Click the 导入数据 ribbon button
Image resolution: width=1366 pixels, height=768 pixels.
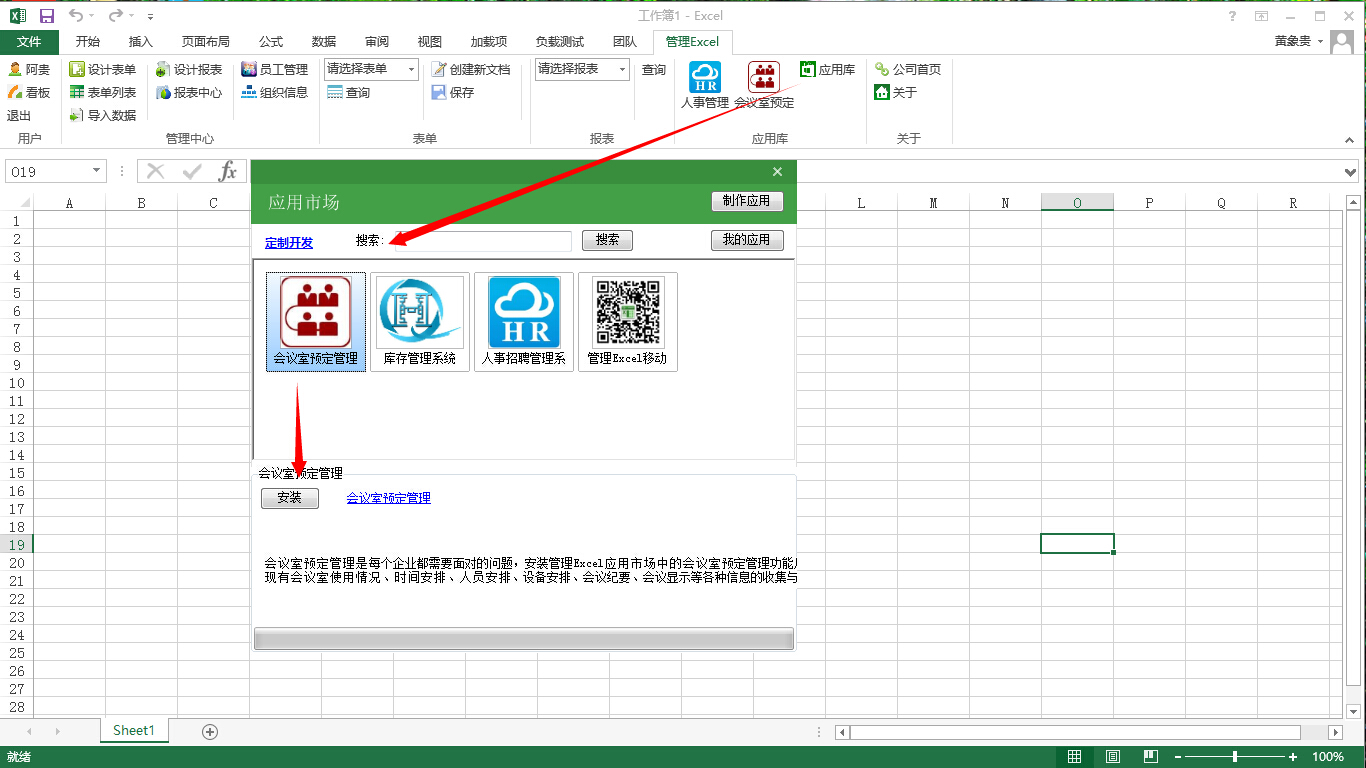(x=103, y=115)
